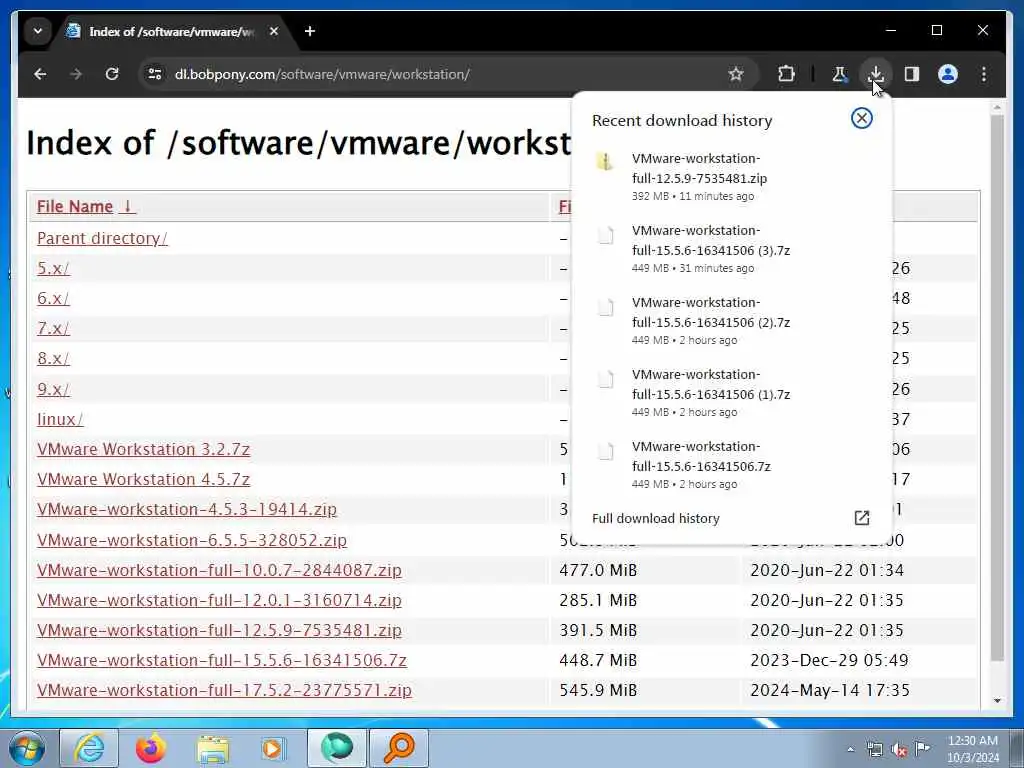Open the tab search dropdown arrow

pyautogui.click(x=38, y=31)
